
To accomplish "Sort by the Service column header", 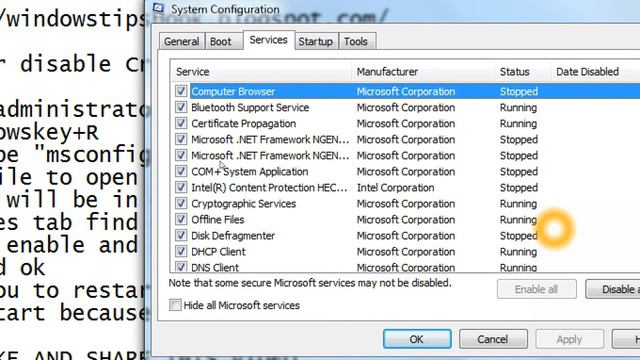I will [x=261, y=72].
